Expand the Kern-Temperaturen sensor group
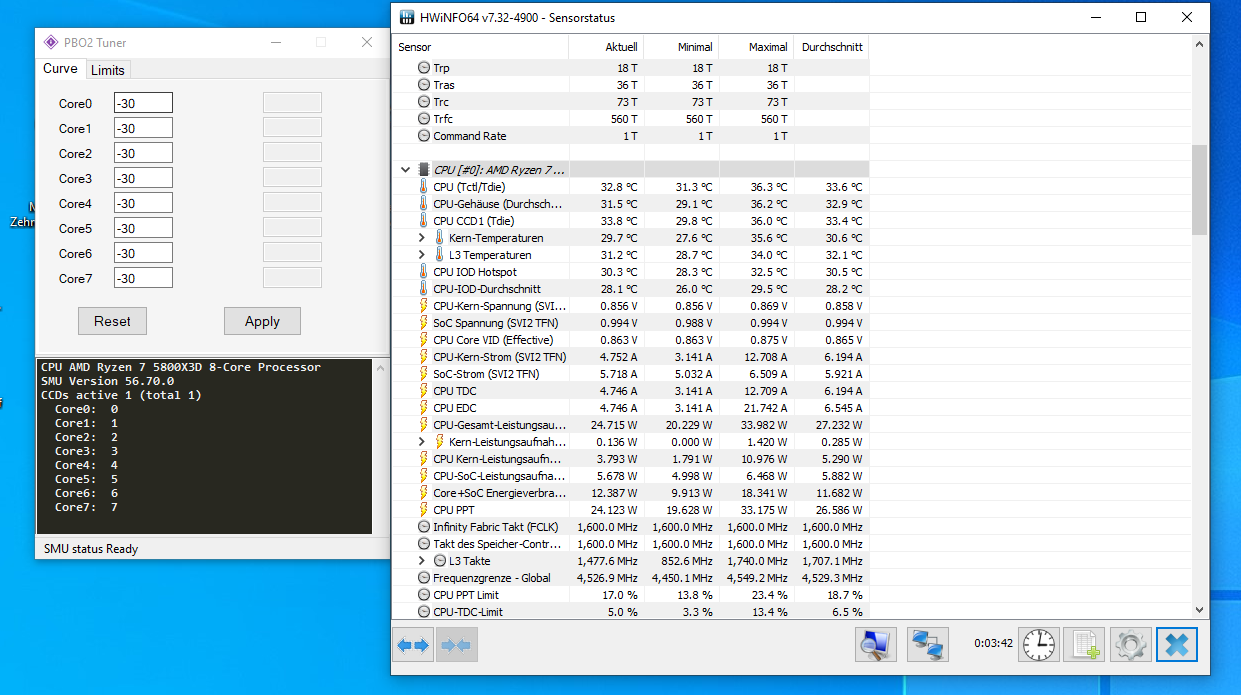 [x=422, y=238]
